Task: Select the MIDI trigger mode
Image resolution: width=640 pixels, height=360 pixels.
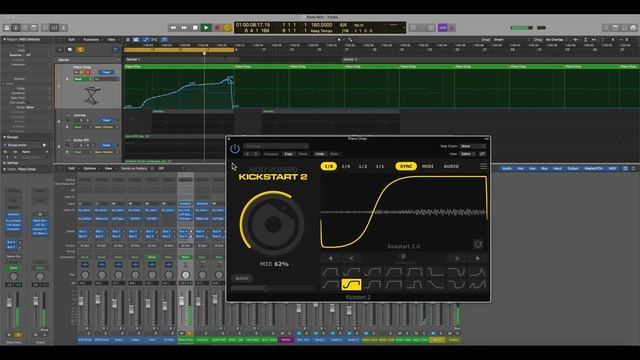Action: coord(428,166)
